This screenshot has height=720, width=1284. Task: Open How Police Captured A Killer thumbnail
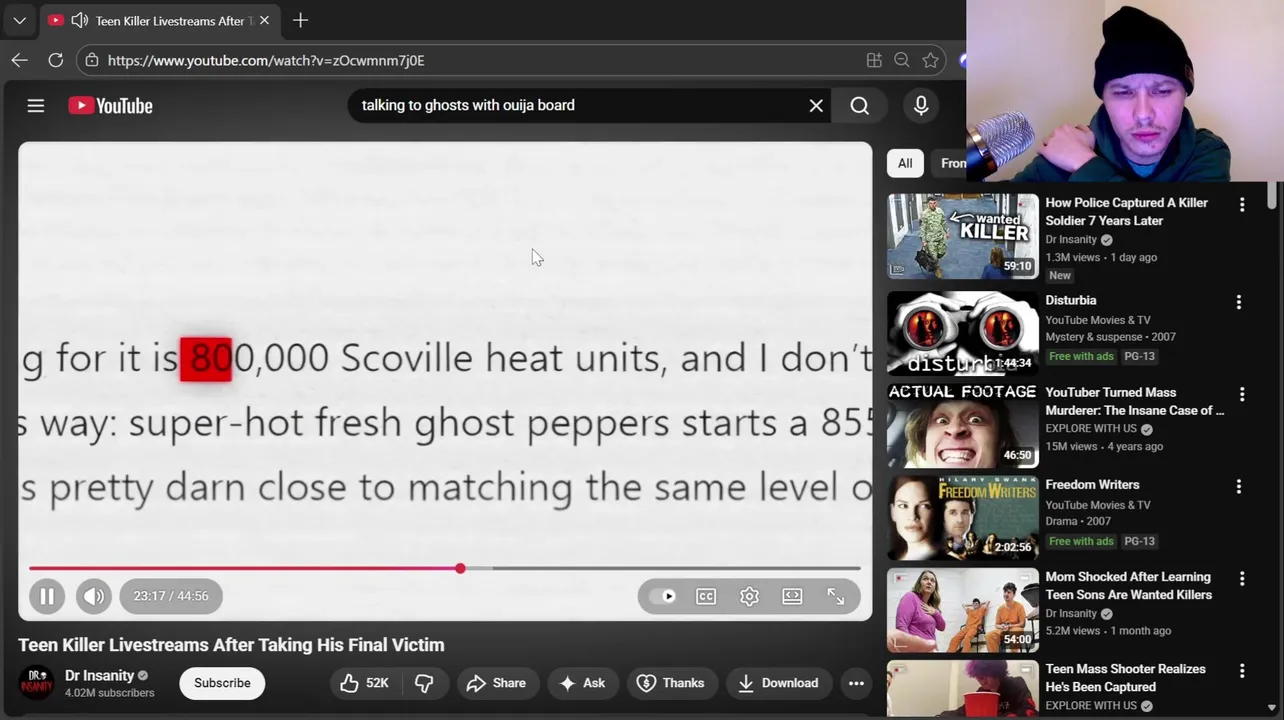(x=963, y=236)
